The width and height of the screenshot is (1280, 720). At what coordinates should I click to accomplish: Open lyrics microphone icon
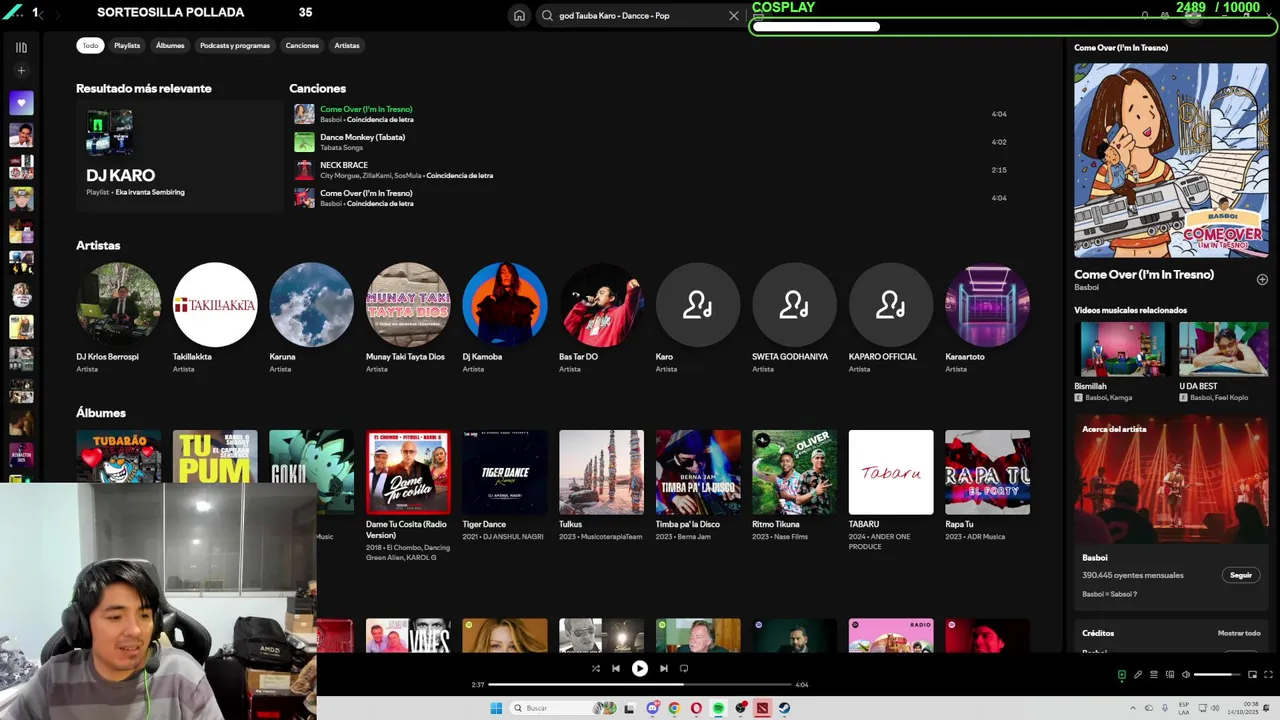coord(1137,675)
